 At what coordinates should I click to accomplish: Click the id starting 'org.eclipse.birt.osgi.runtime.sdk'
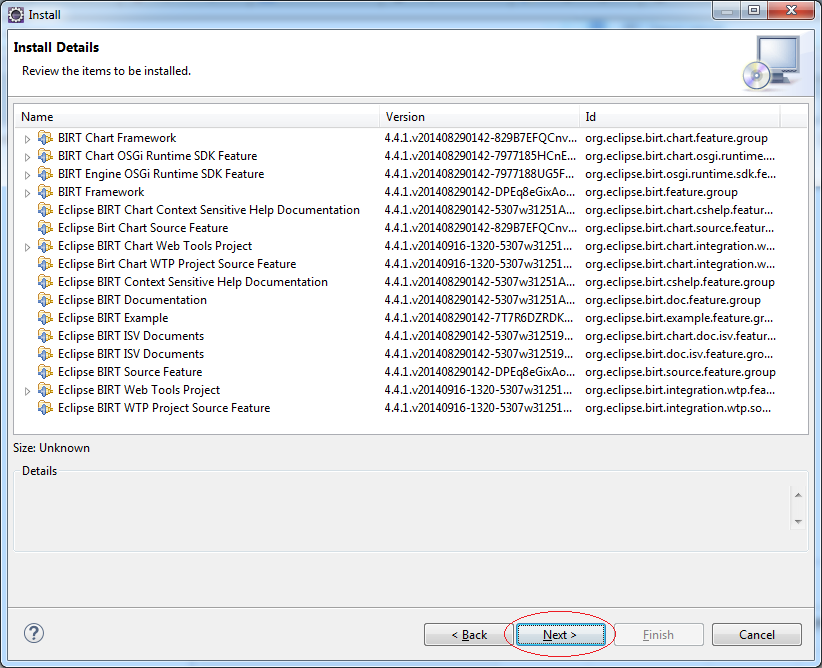680,174
